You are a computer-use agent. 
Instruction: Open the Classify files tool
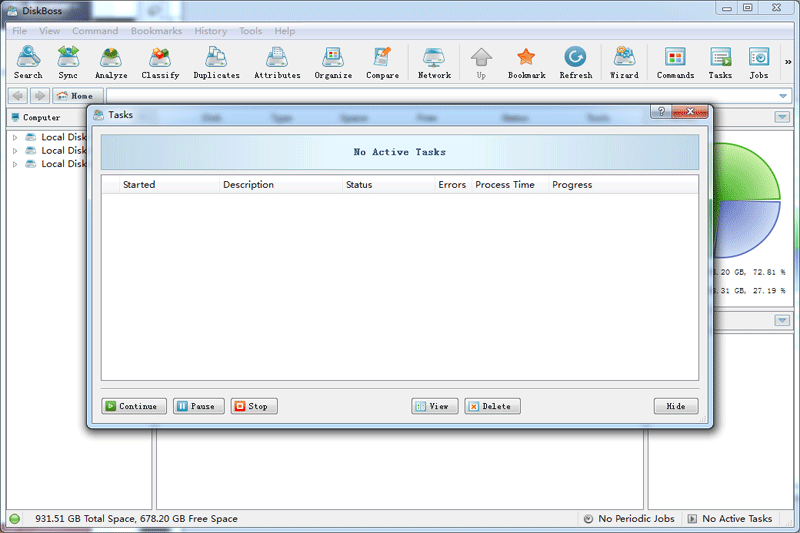point(160,62)
